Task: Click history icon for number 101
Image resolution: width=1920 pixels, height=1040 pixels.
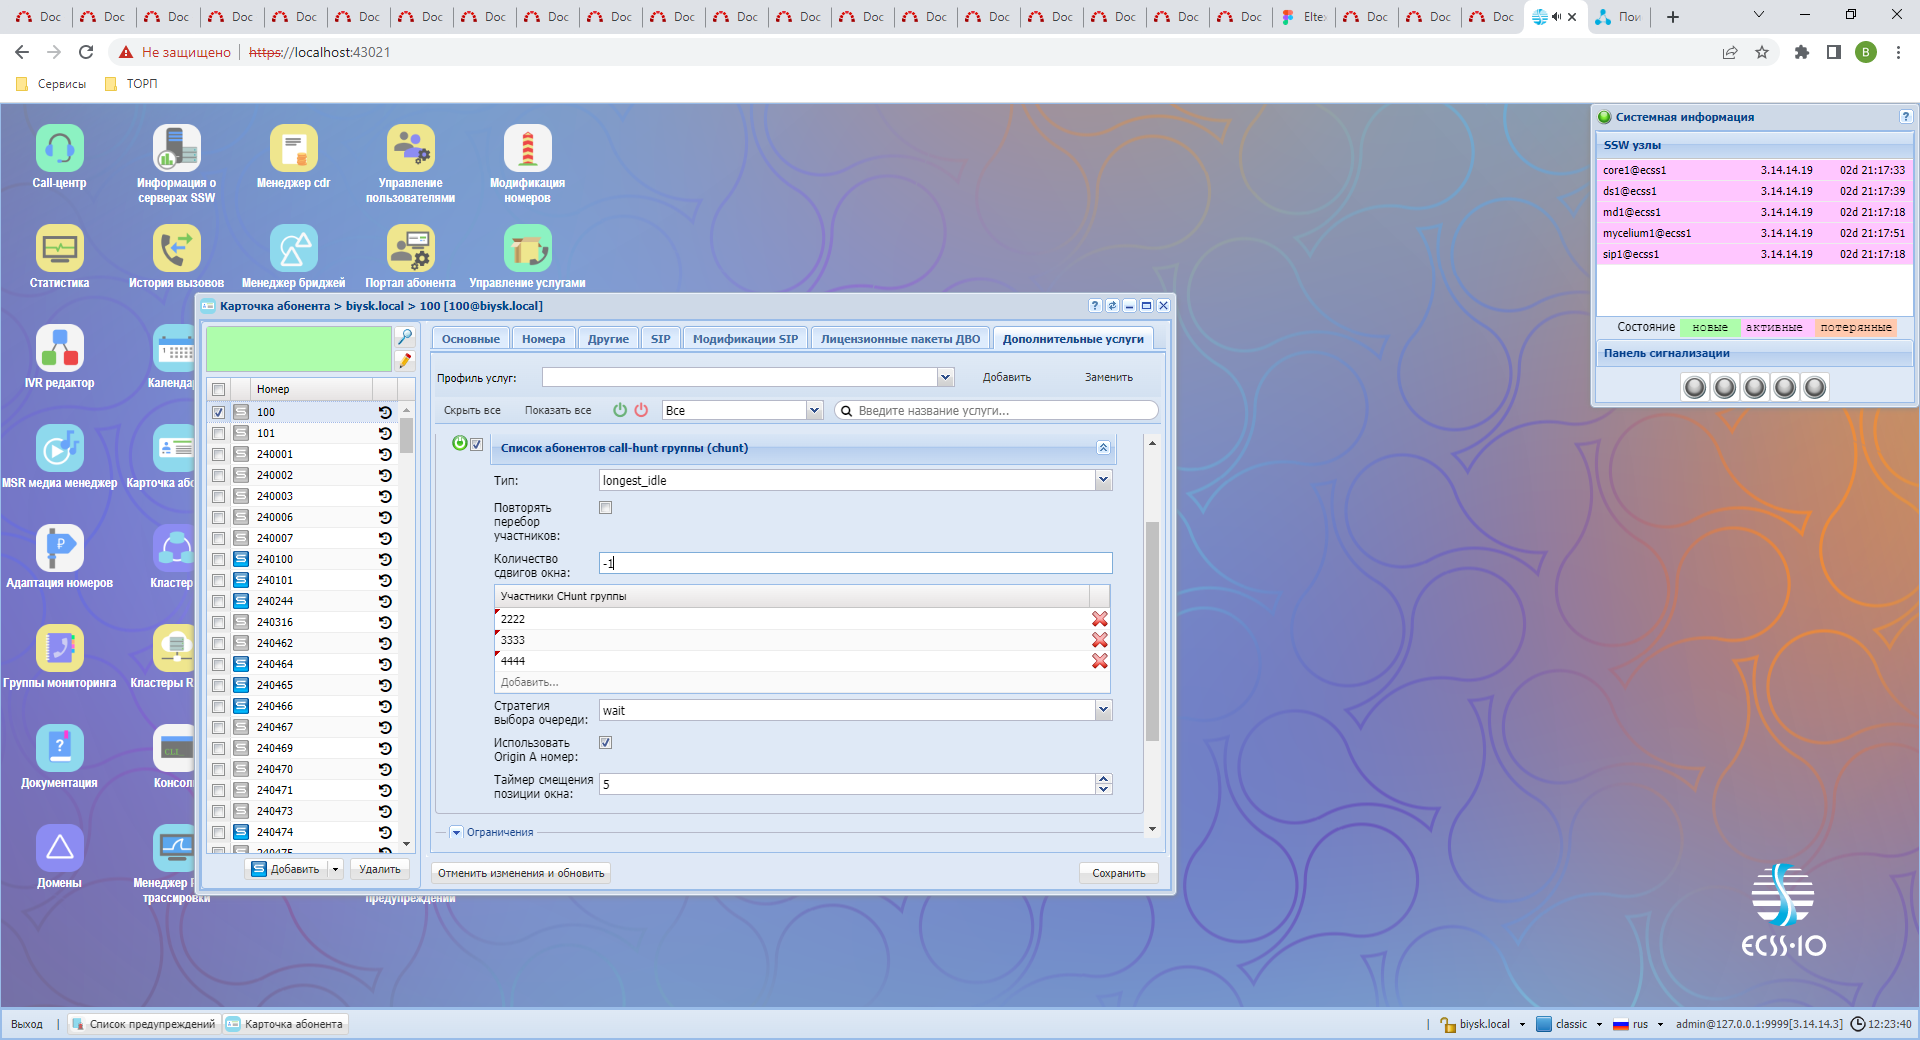Action: 385,433
